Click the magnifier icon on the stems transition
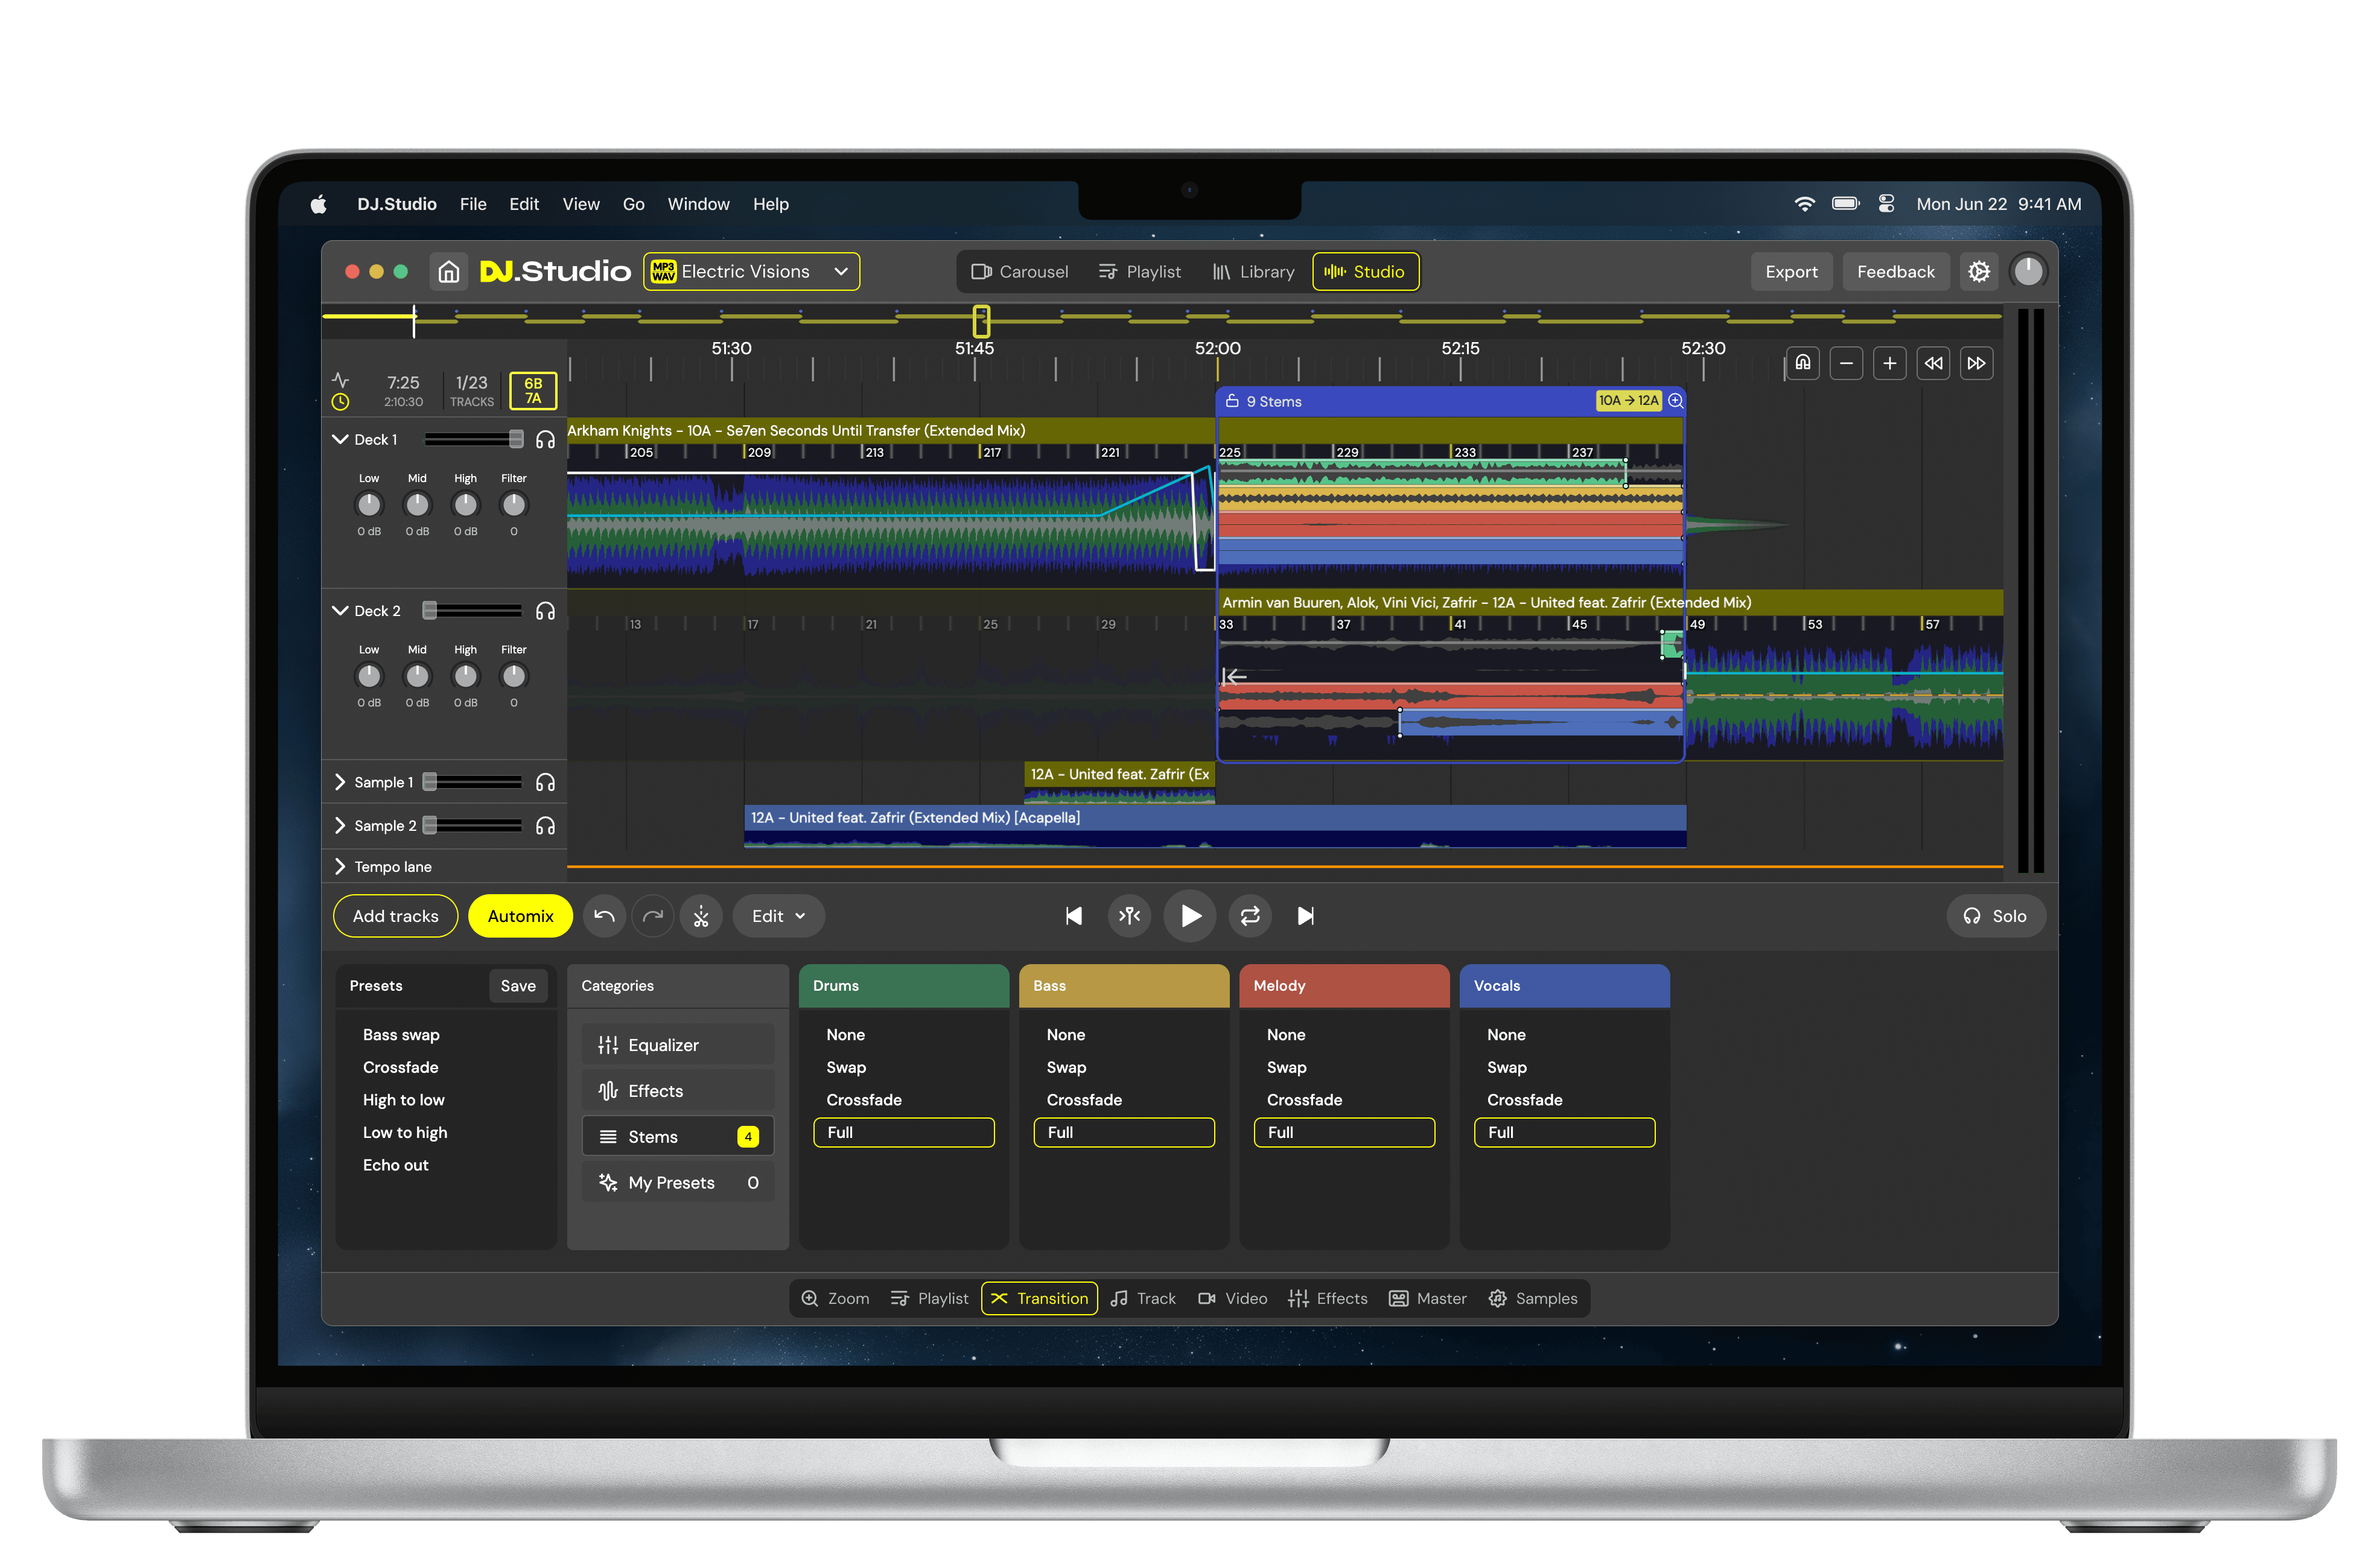The height and width of the screenshot is (1547, 2380). coord(1675,401)
